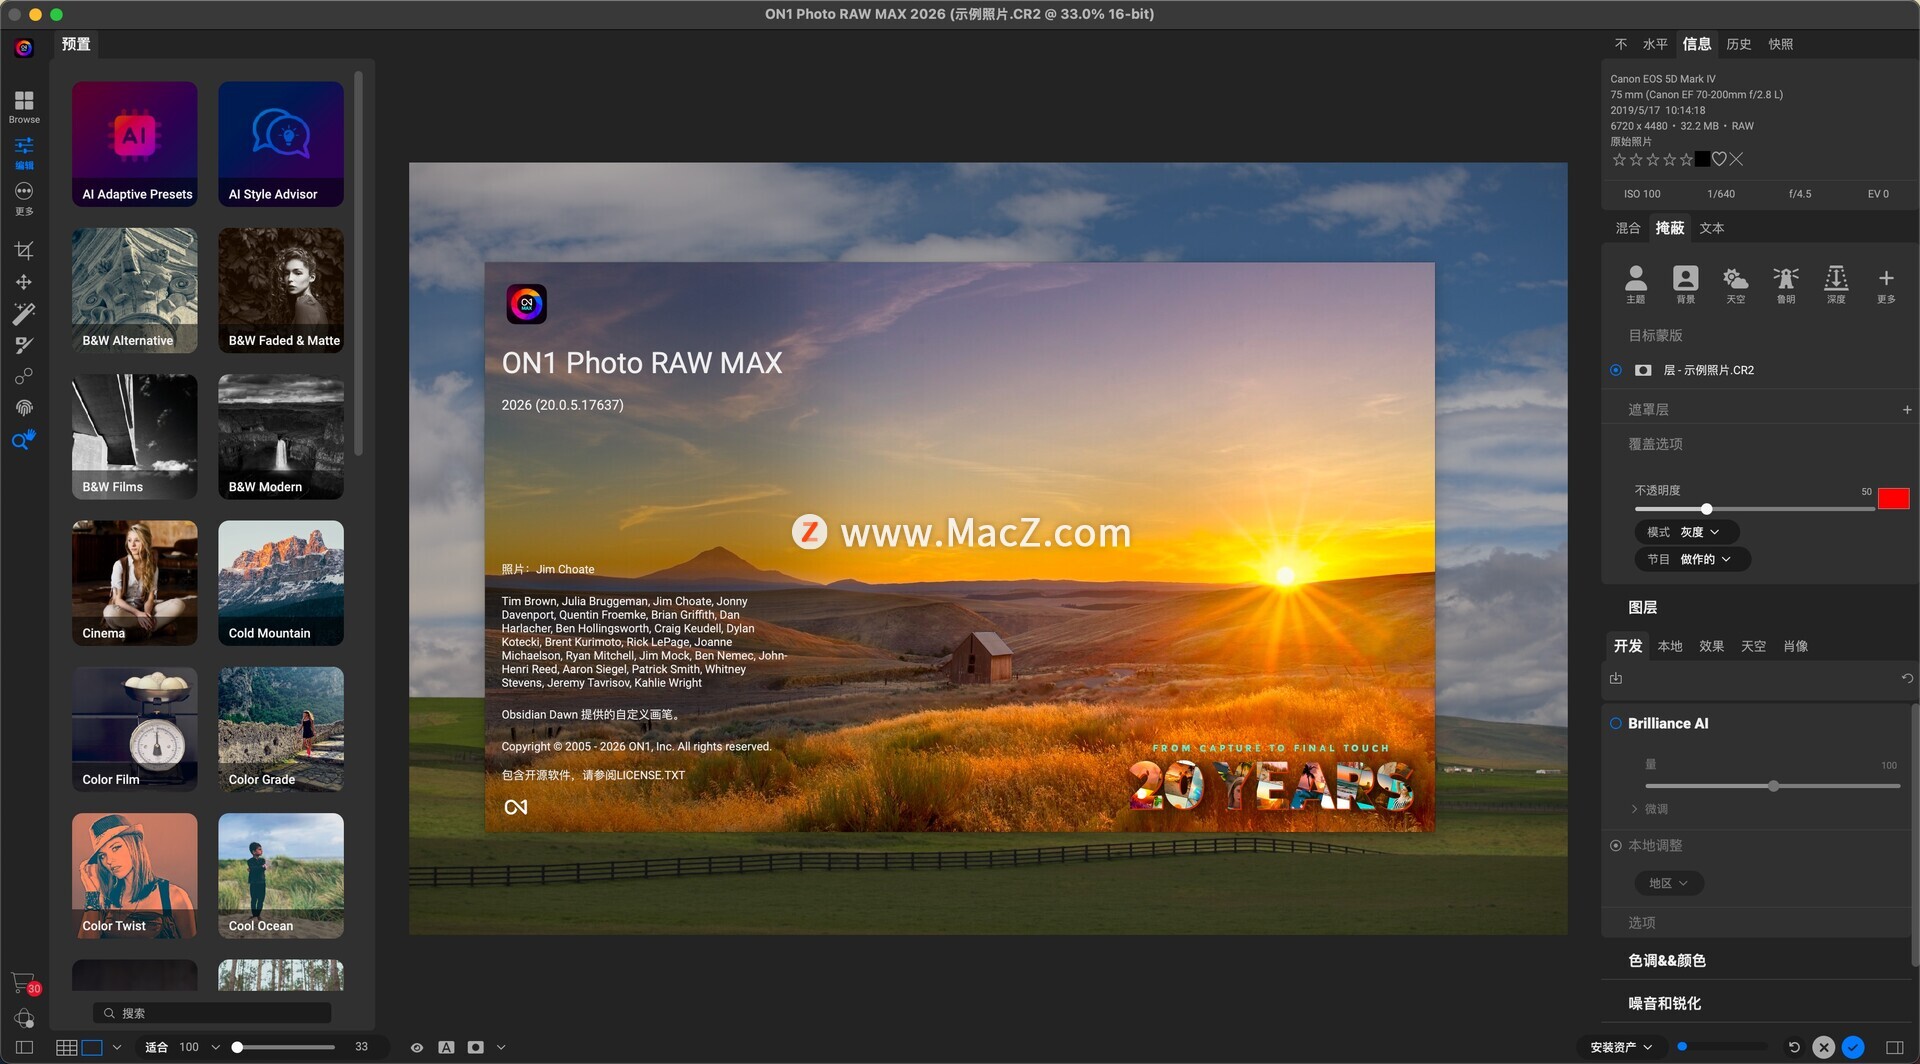Open the 安装资产 dropdown at bottom right
This screenshot has width=1920, height=1064.
click(x=1621, y=1047)
